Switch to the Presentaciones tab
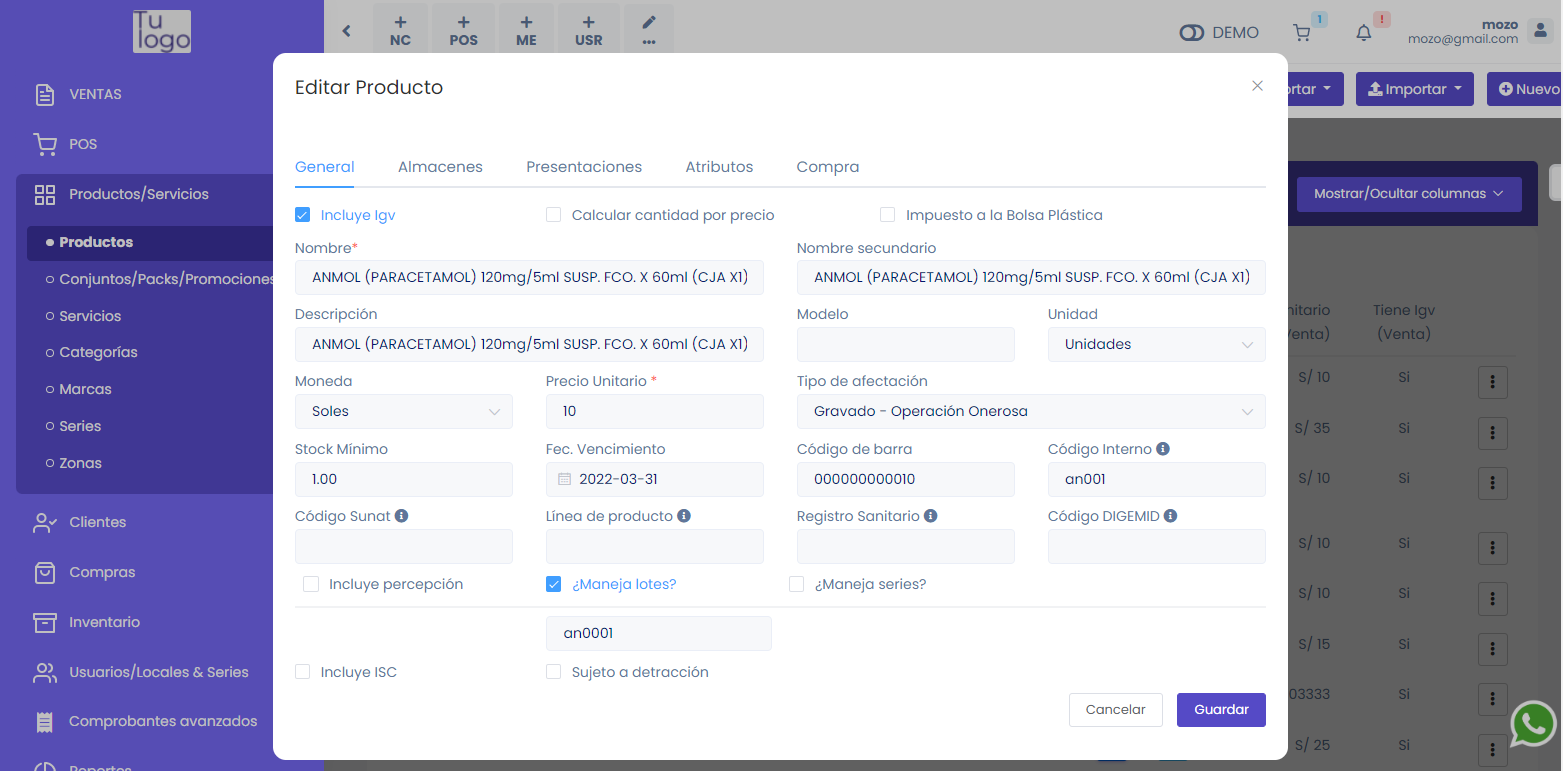1563x771 pixels. [584, 167]
